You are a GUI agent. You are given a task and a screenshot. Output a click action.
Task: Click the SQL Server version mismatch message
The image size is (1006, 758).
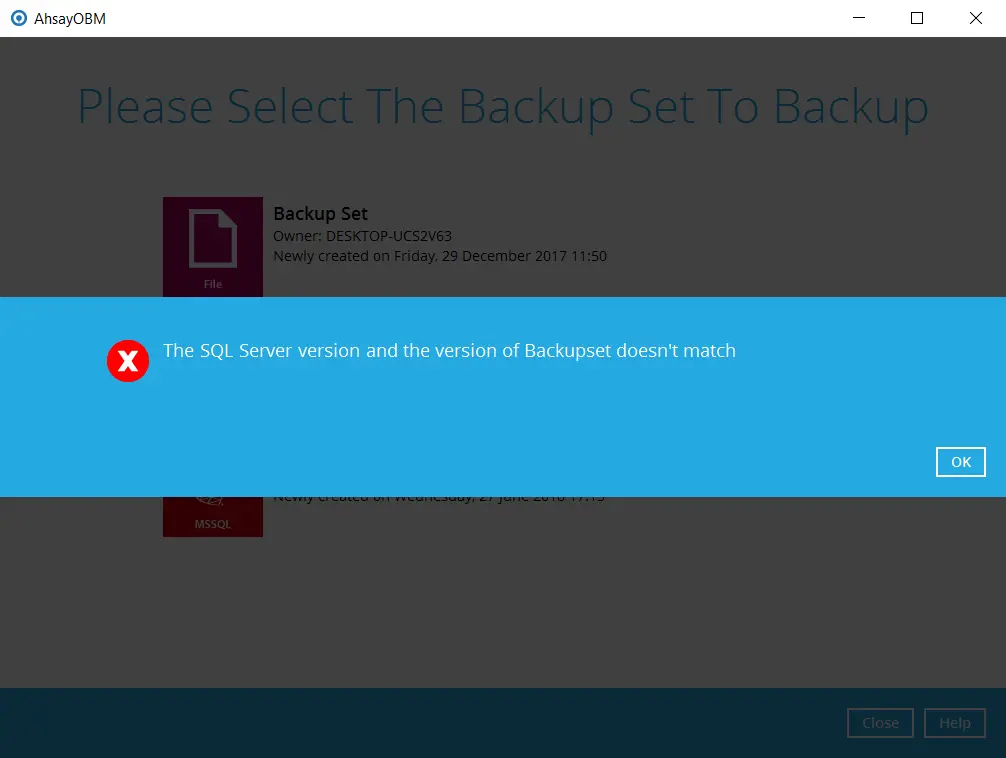click(449, 351)
